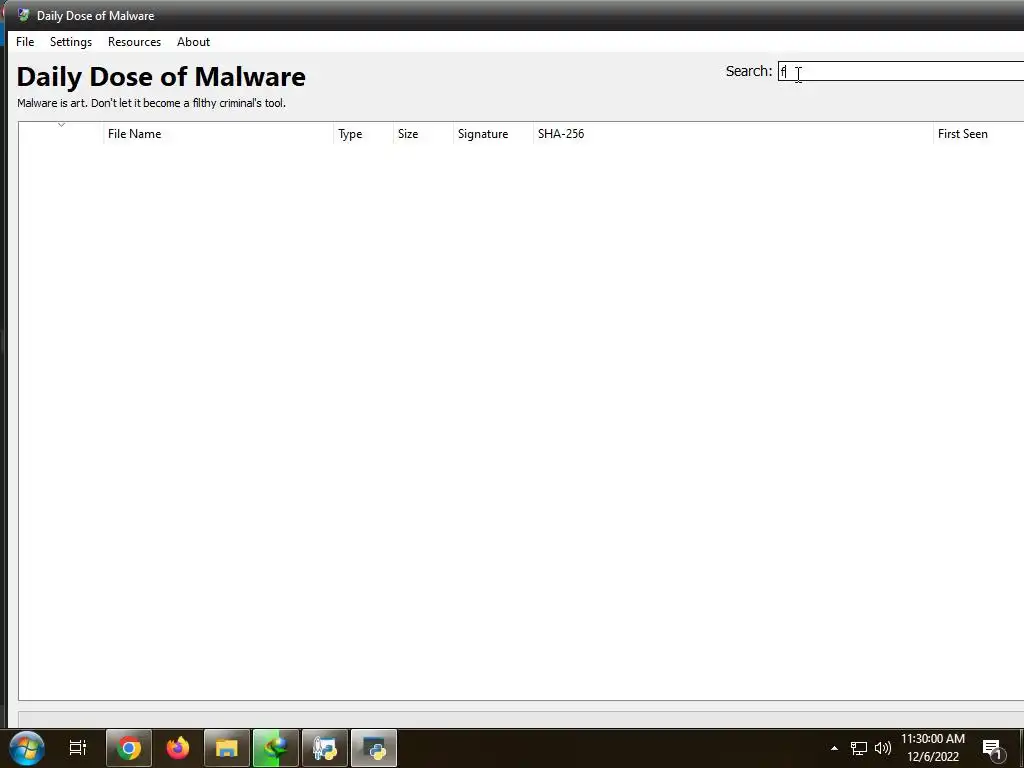Click the Daily Dose of Malware title icon

(x=24, y=15)
